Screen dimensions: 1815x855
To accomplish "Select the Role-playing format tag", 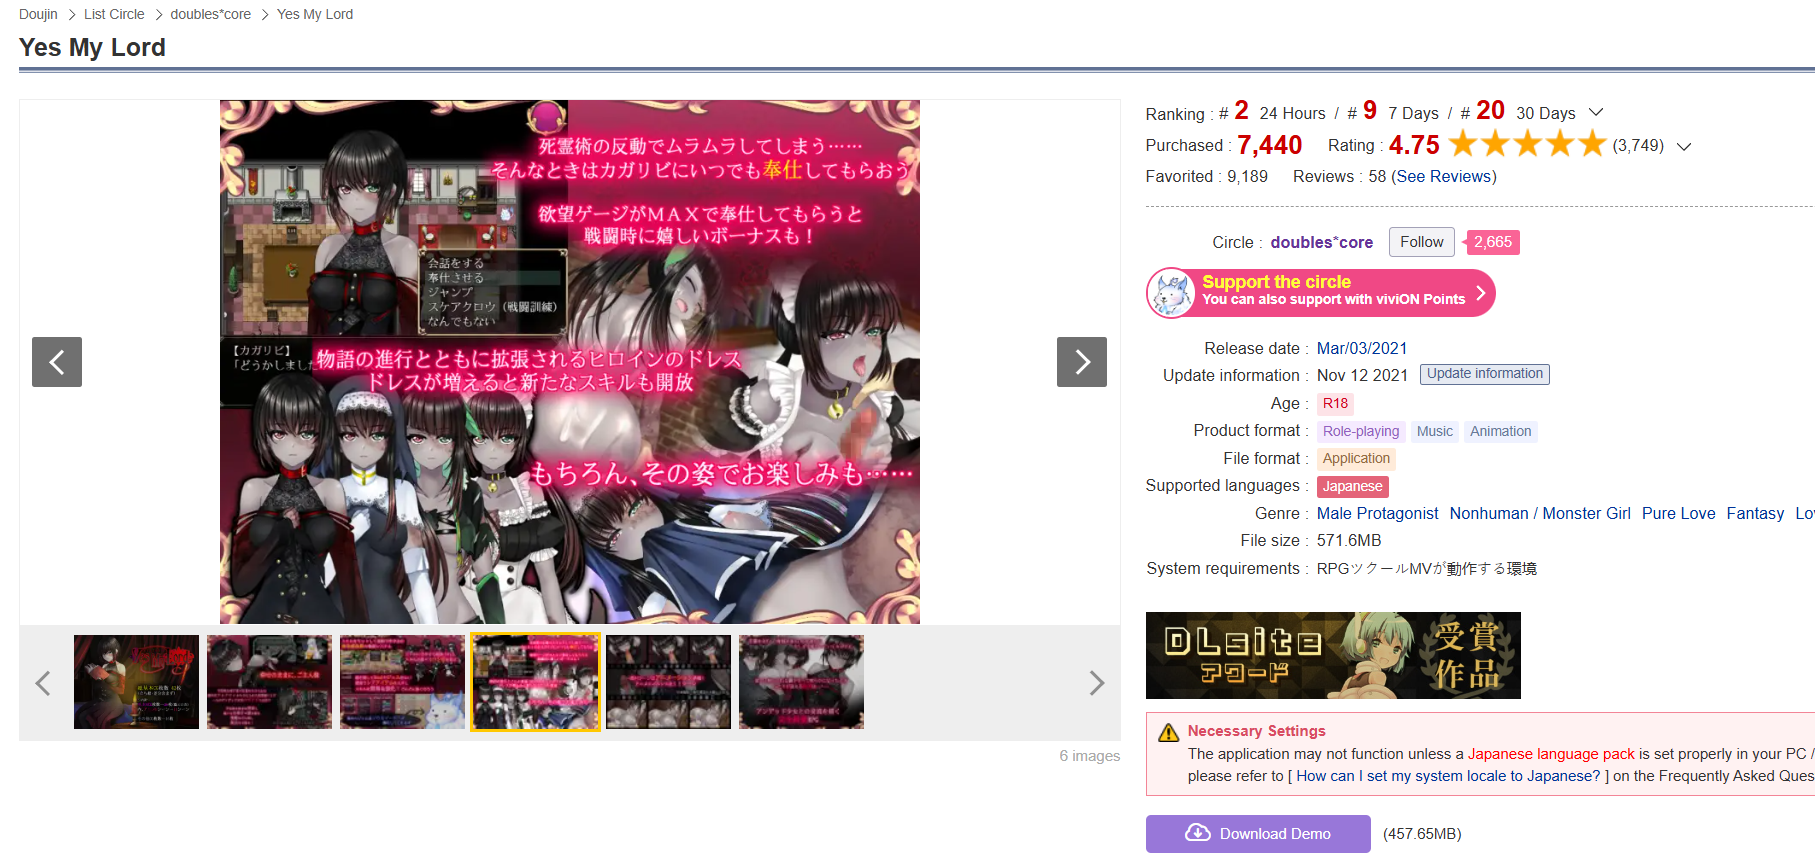I will pyautogui.click(x=1361, y=432).
